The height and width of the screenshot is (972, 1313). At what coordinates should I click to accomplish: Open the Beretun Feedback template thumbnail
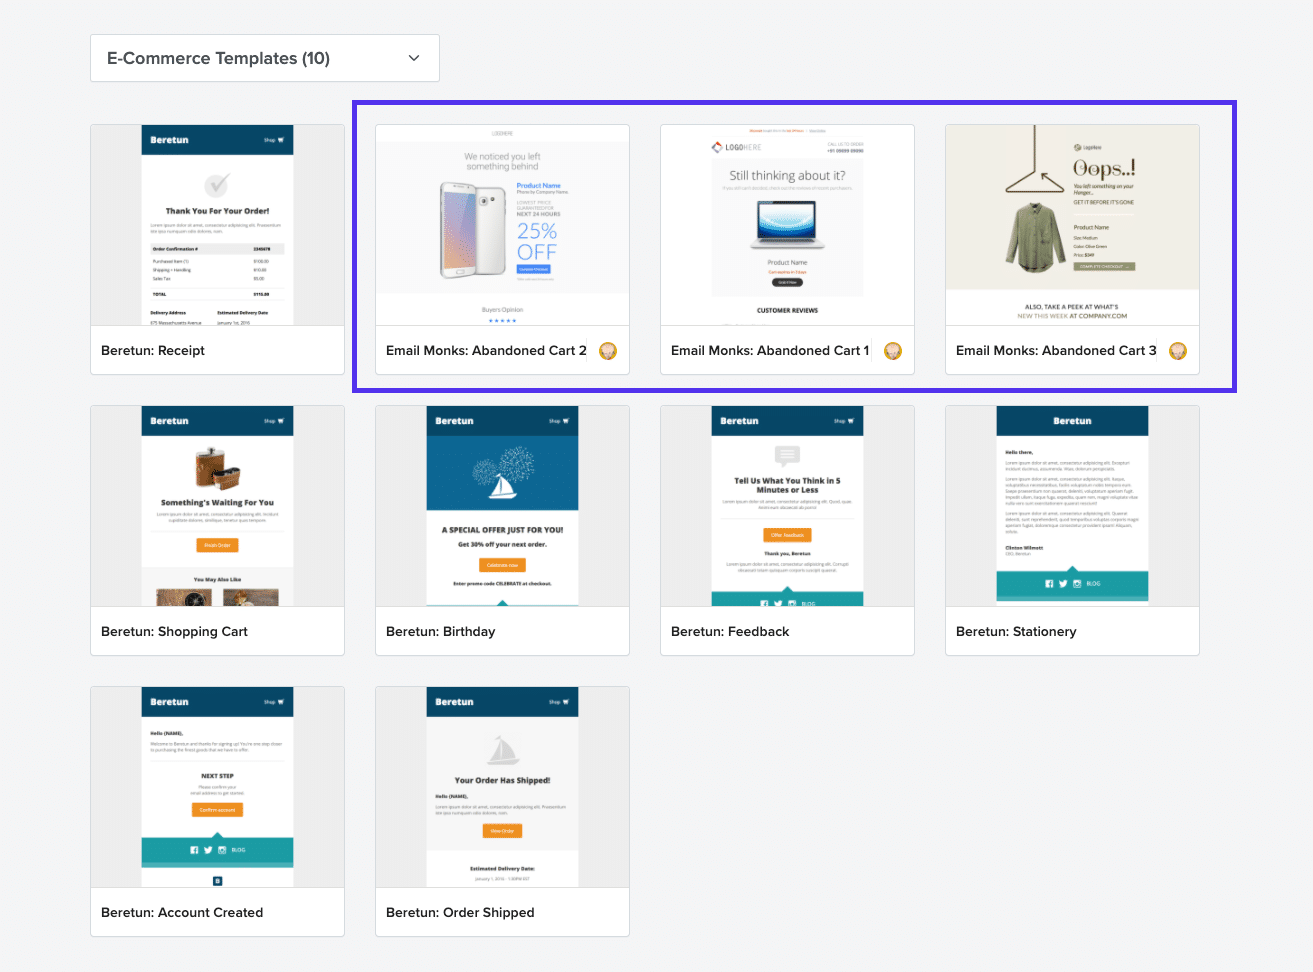click(x=787, y=505)
